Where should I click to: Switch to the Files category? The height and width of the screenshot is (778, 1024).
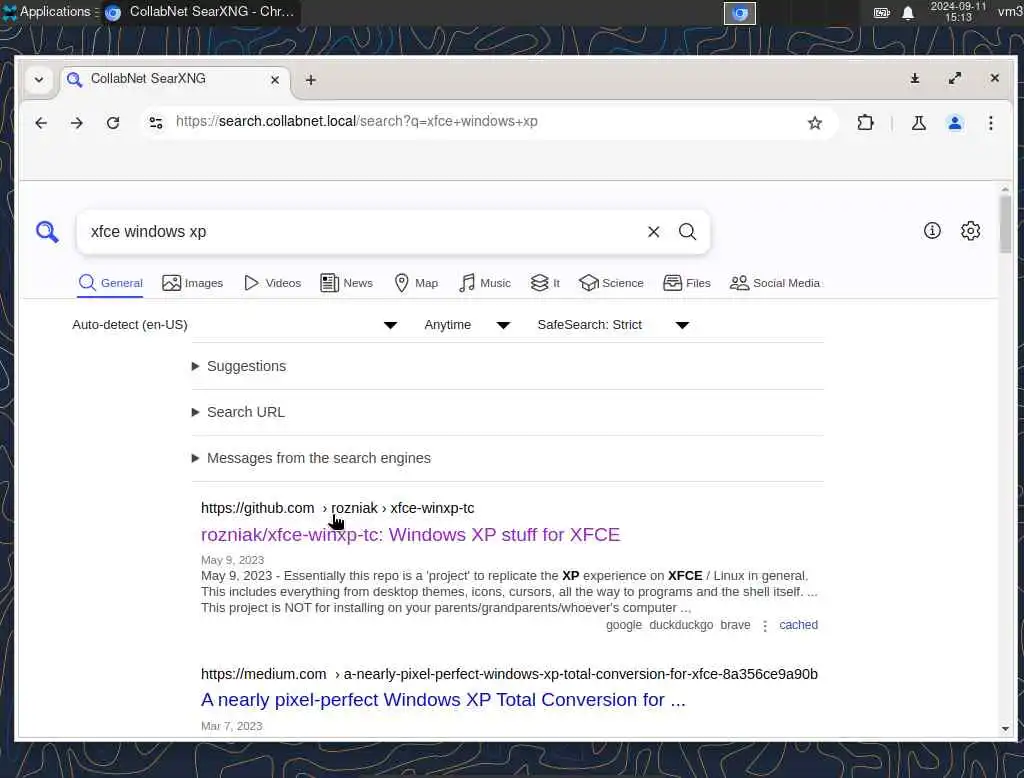[x=687, y=283]
